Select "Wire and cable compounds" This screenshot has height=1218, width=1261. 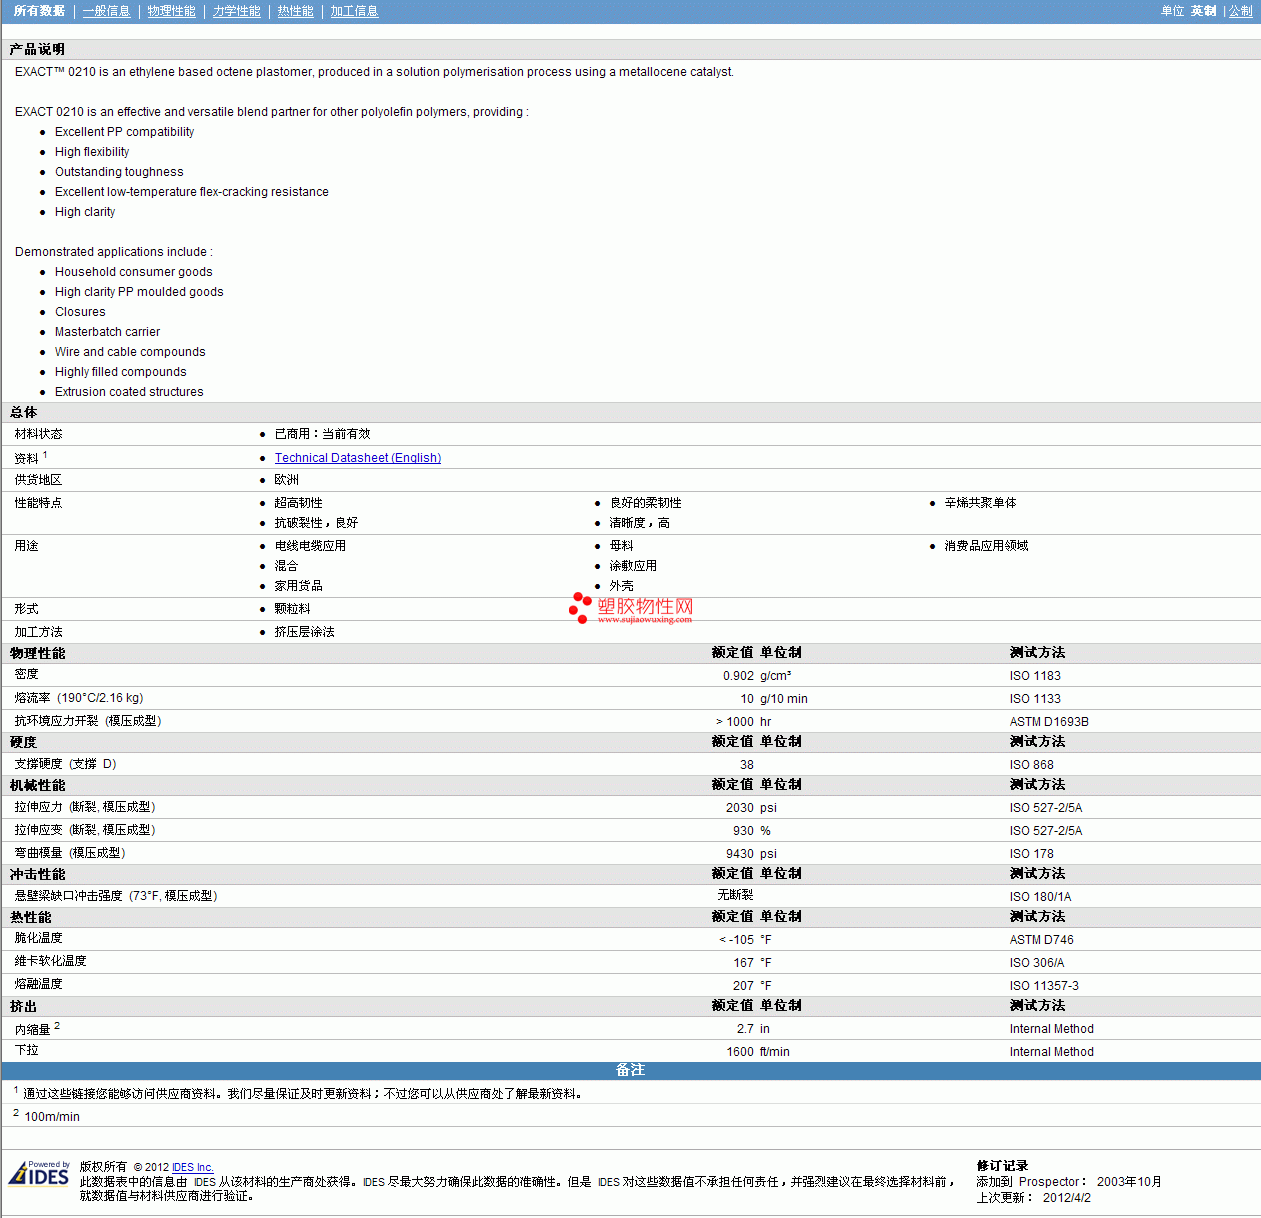coord(130,352)
